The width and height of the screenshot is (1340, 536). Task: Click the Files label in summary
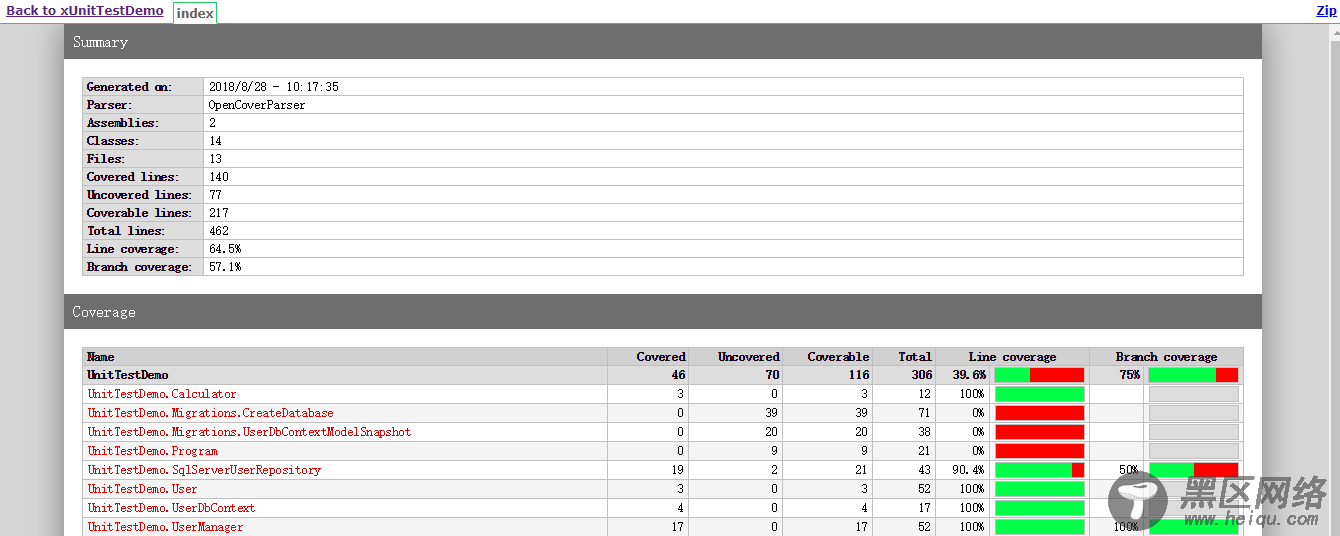105,159
